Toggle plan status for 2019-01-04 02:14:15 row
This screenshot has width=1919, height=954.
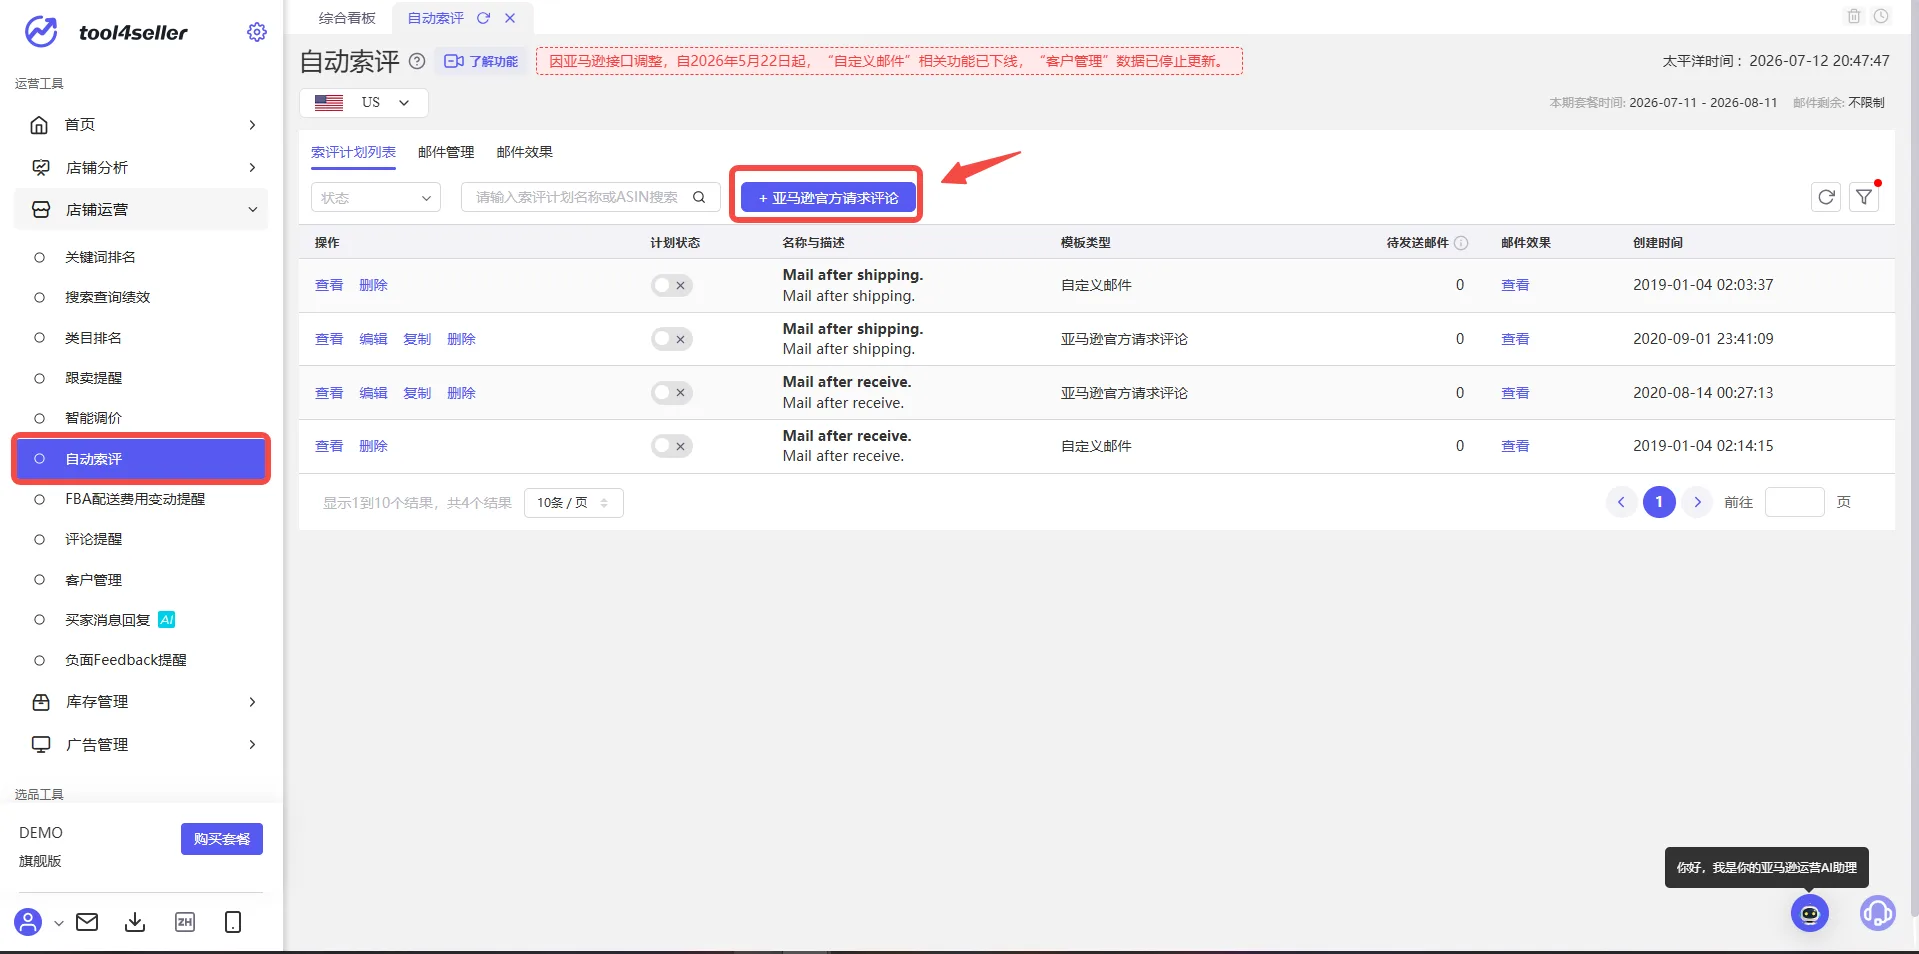(x=672, y=446)
